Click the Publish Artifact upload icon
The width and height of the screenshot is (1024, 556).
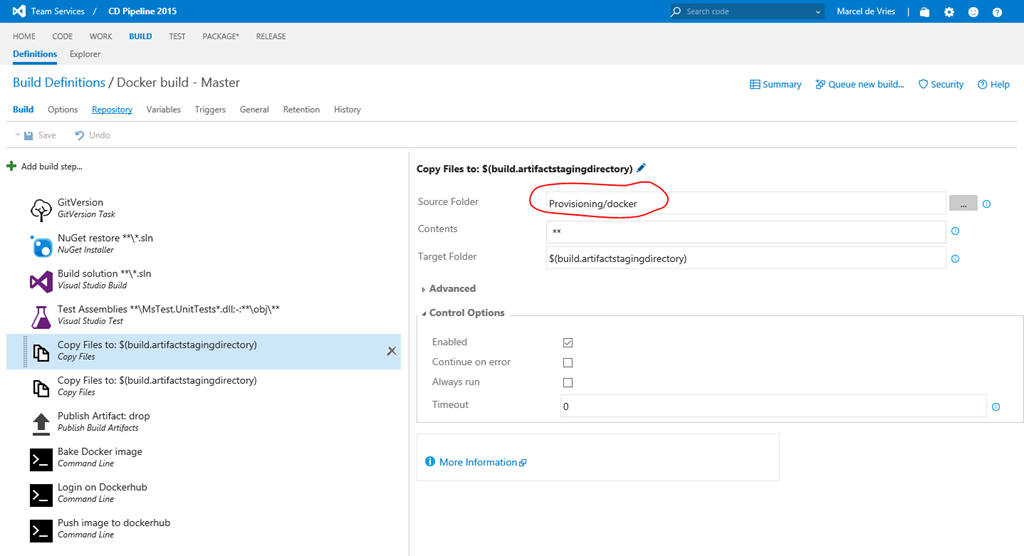coord(41,423)
